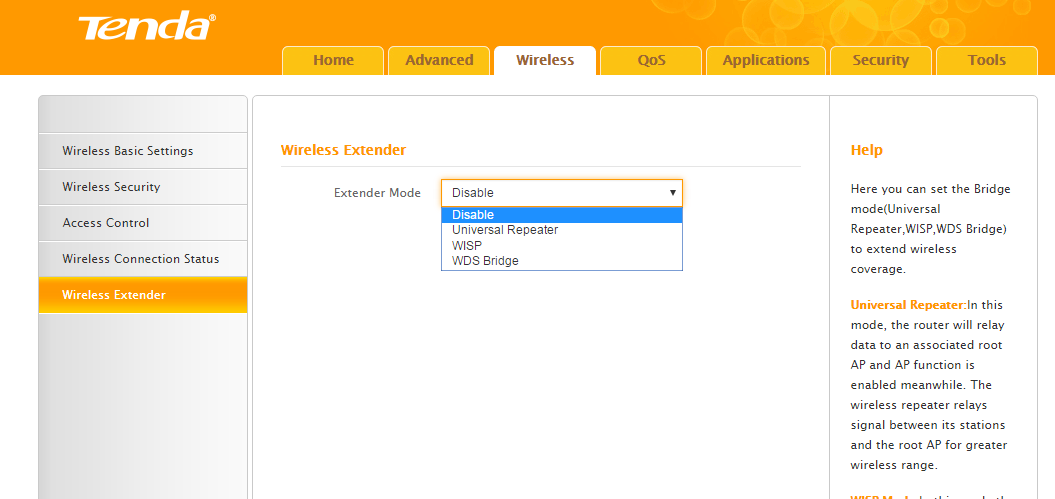Image resolution: width=1055 pixels, height=499 pixels.
Task: Switch to the Advanced tab
Action: pyautogui.click(x=439, y=60)
